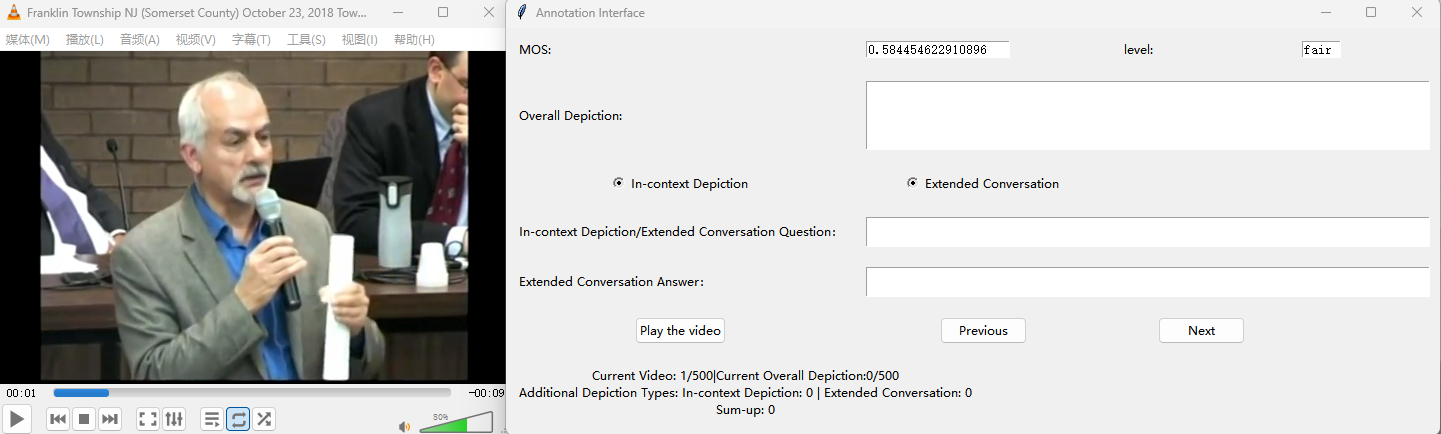Select the In-context Depiction radio button

pyautogui.click(x=618, y=183)
